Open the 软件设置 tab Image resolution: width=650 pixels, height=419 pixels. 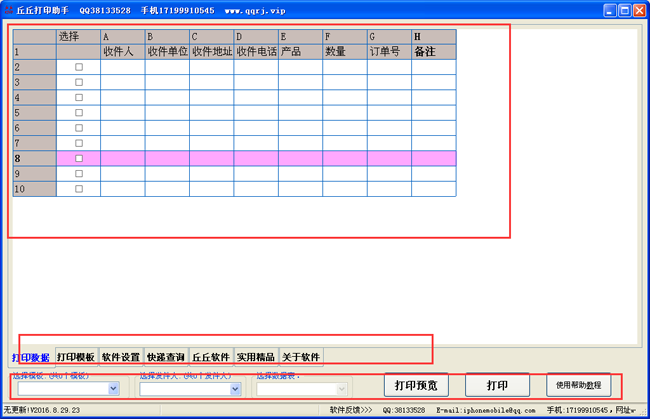coord(121,357)
